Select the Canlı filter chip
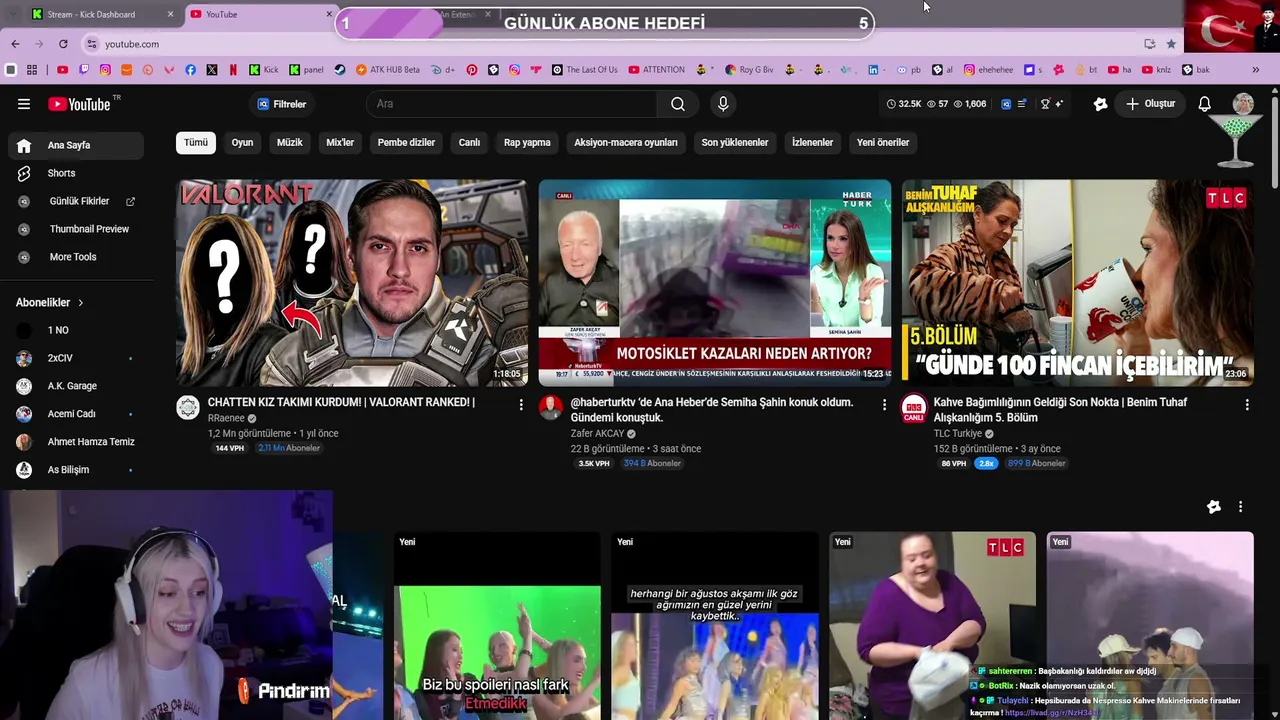Image resolution: width=1280 pixels, height=720 pixels. point(469,142)
